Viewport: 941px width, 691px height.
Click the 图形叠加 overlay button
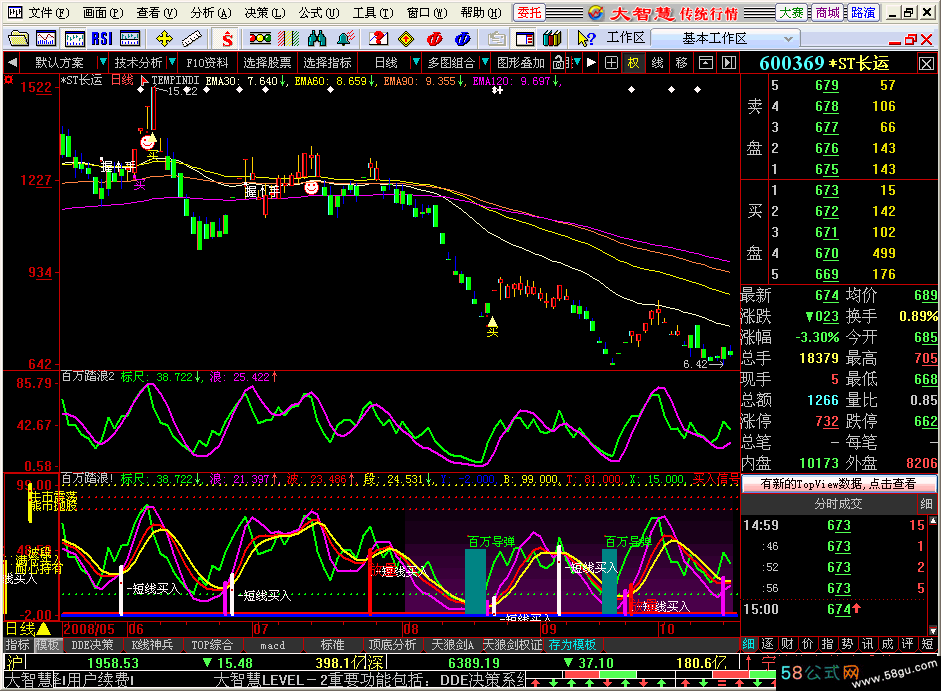pyautogui.click(x=521, y=62)
